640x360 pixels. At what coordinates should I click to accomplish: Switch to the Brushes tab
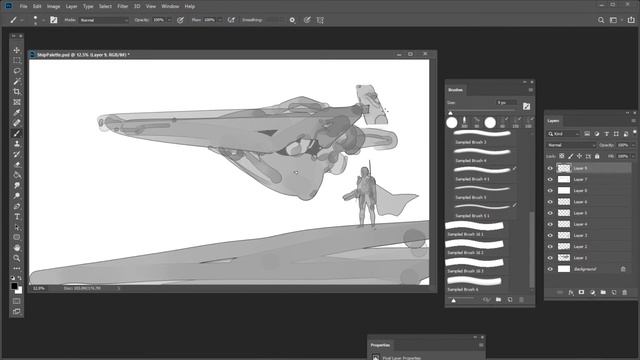click(456, 90)
